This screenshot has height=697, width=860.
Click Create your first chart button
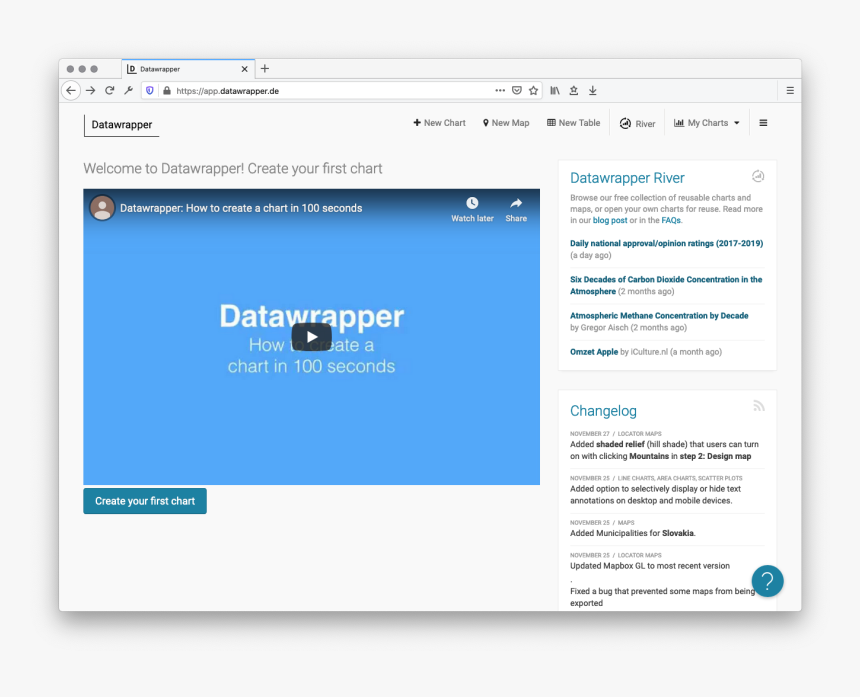144,501
